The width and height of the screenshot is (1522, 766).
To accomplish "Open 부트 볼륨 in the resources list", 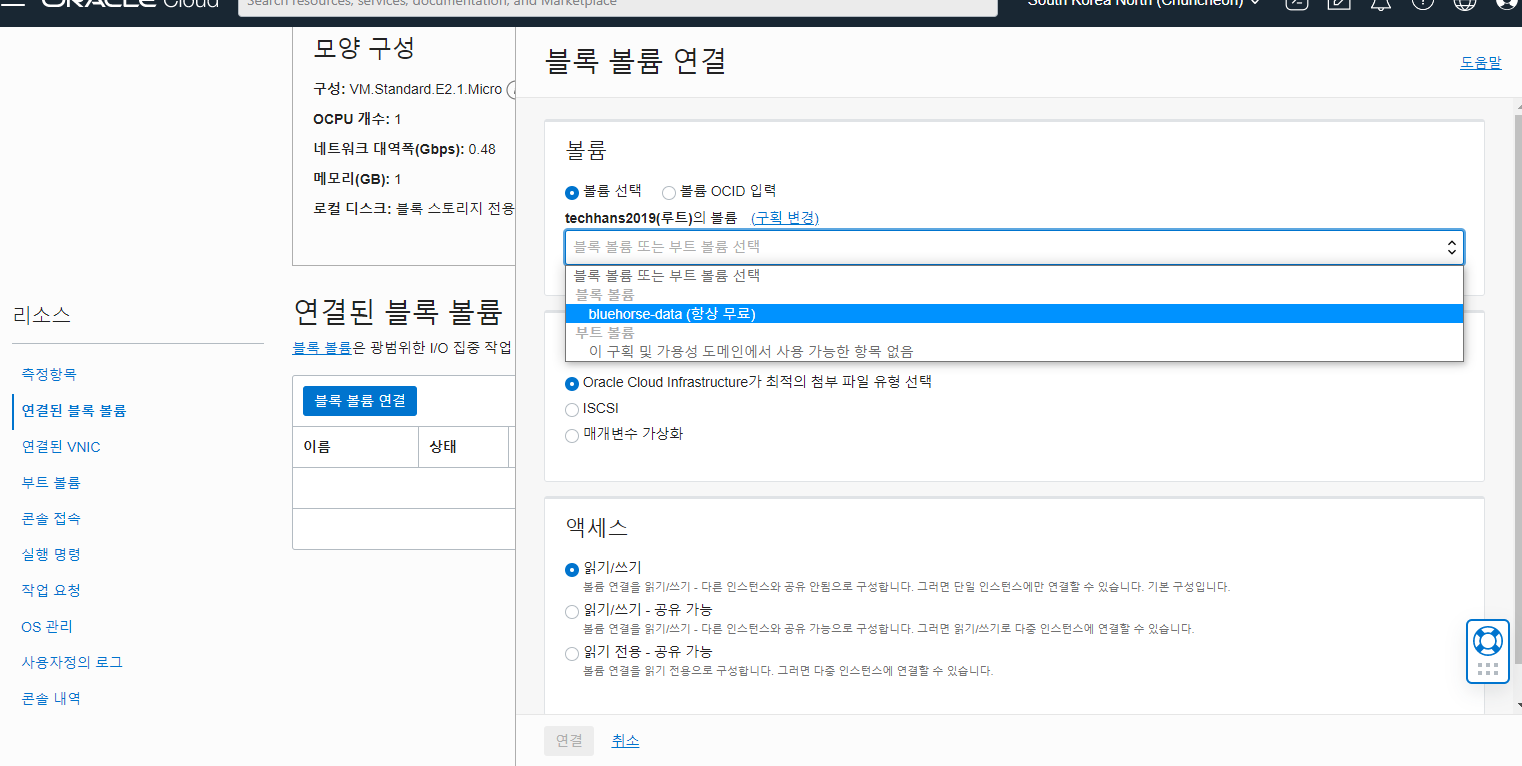I will tap(51, 482).
